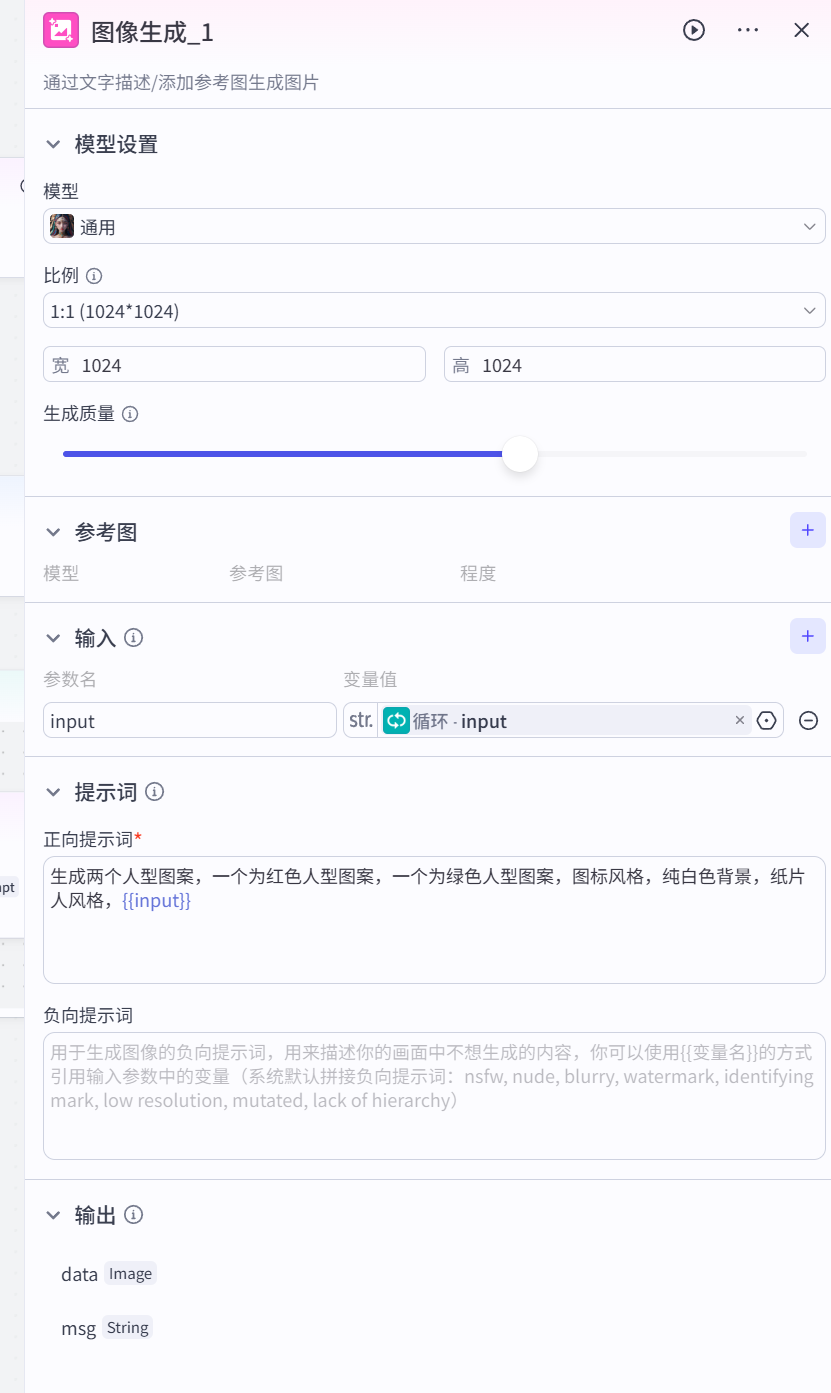Click the info icon beside 提示词
The image size is (831, 1393).
click(x=155, y=791)
